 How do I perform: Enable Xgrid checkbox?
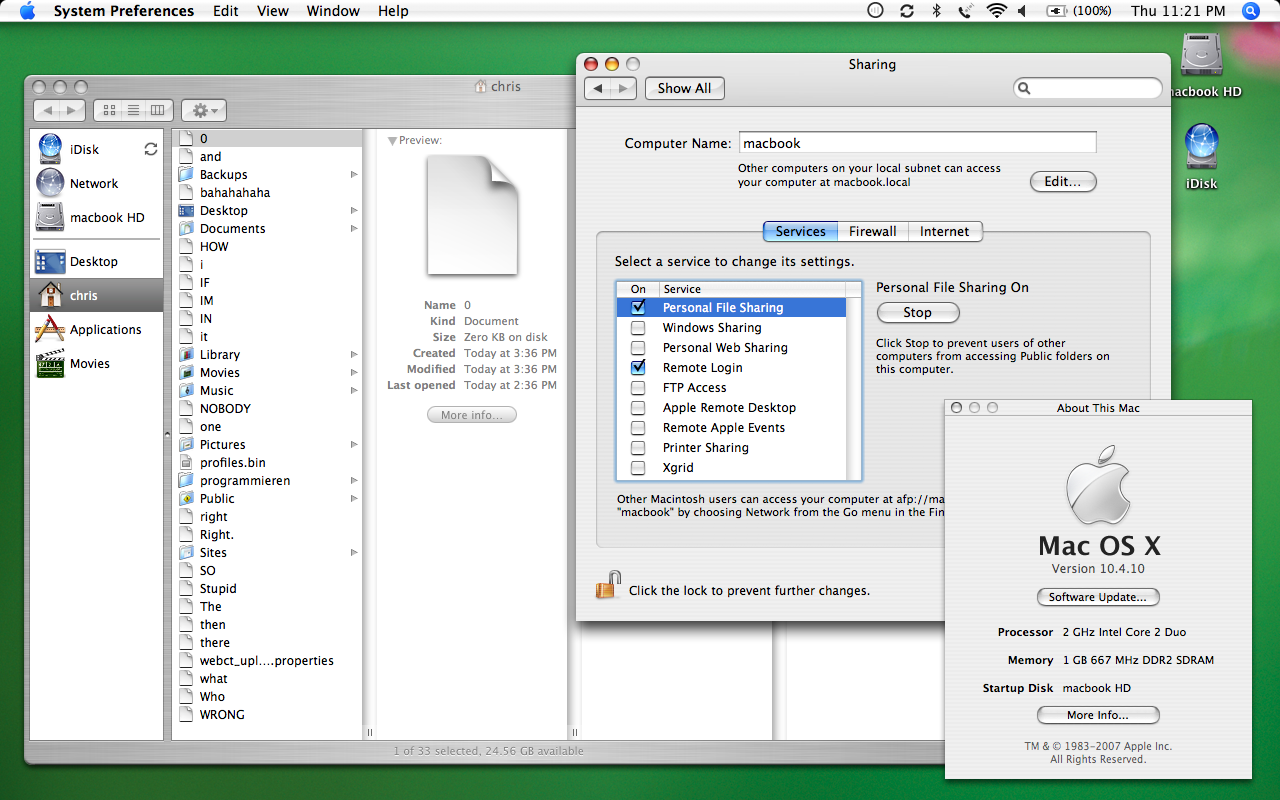click(x=638, y=467)
